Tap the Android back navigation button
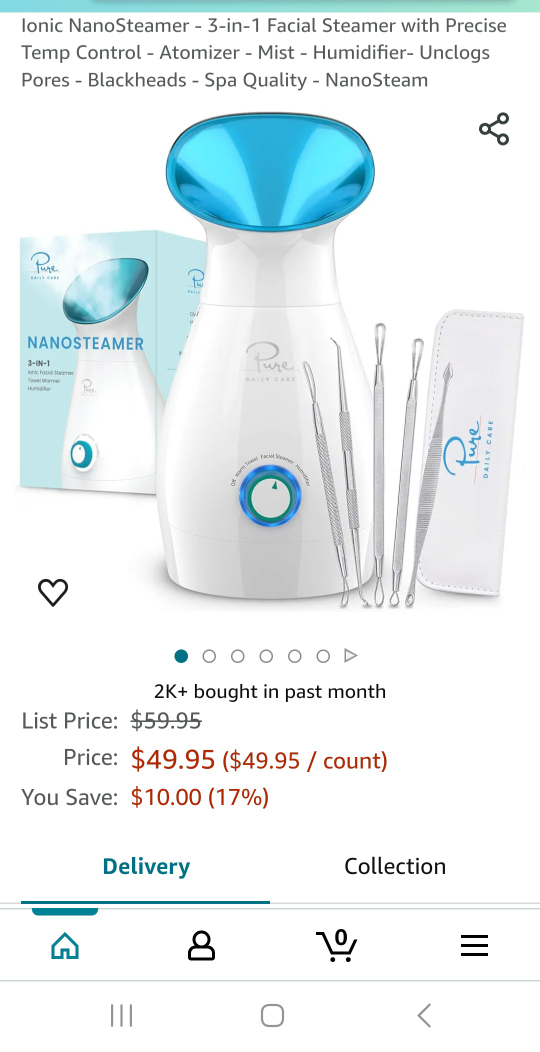Viewport: 540px width, 1052px height. tap(424, 1016)
